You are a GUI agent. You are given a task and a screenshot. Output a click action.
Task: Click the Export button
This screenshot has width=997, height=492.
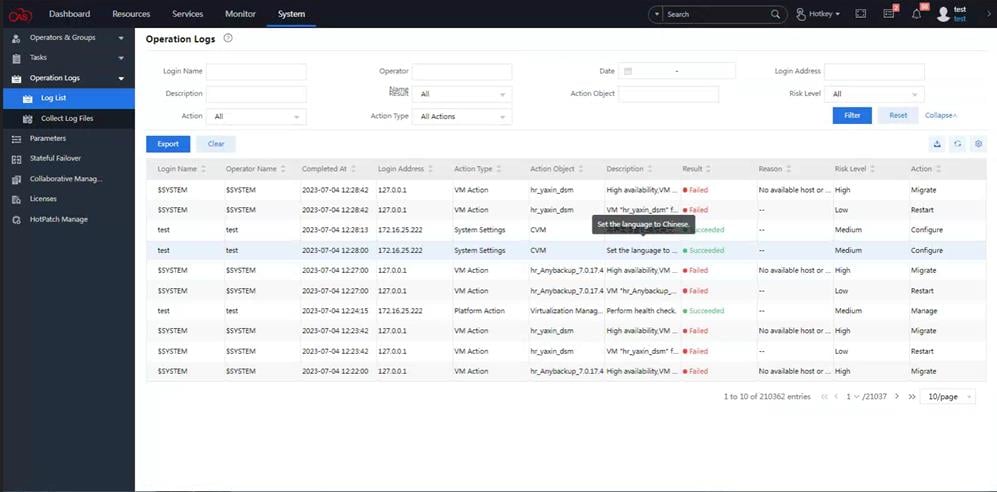click(x=168, y=144)
